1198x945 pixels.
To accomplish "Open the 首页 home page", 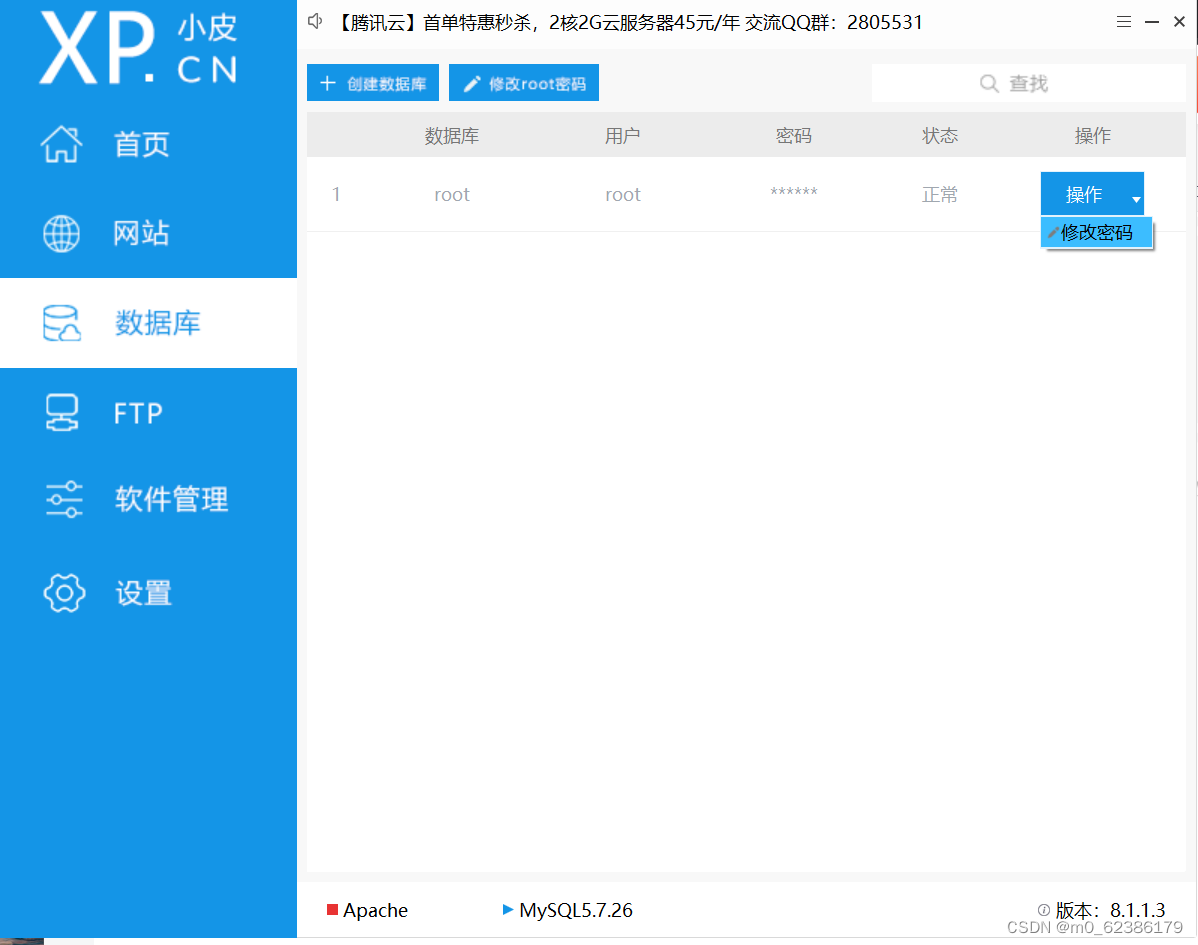I will coord(141,144).
